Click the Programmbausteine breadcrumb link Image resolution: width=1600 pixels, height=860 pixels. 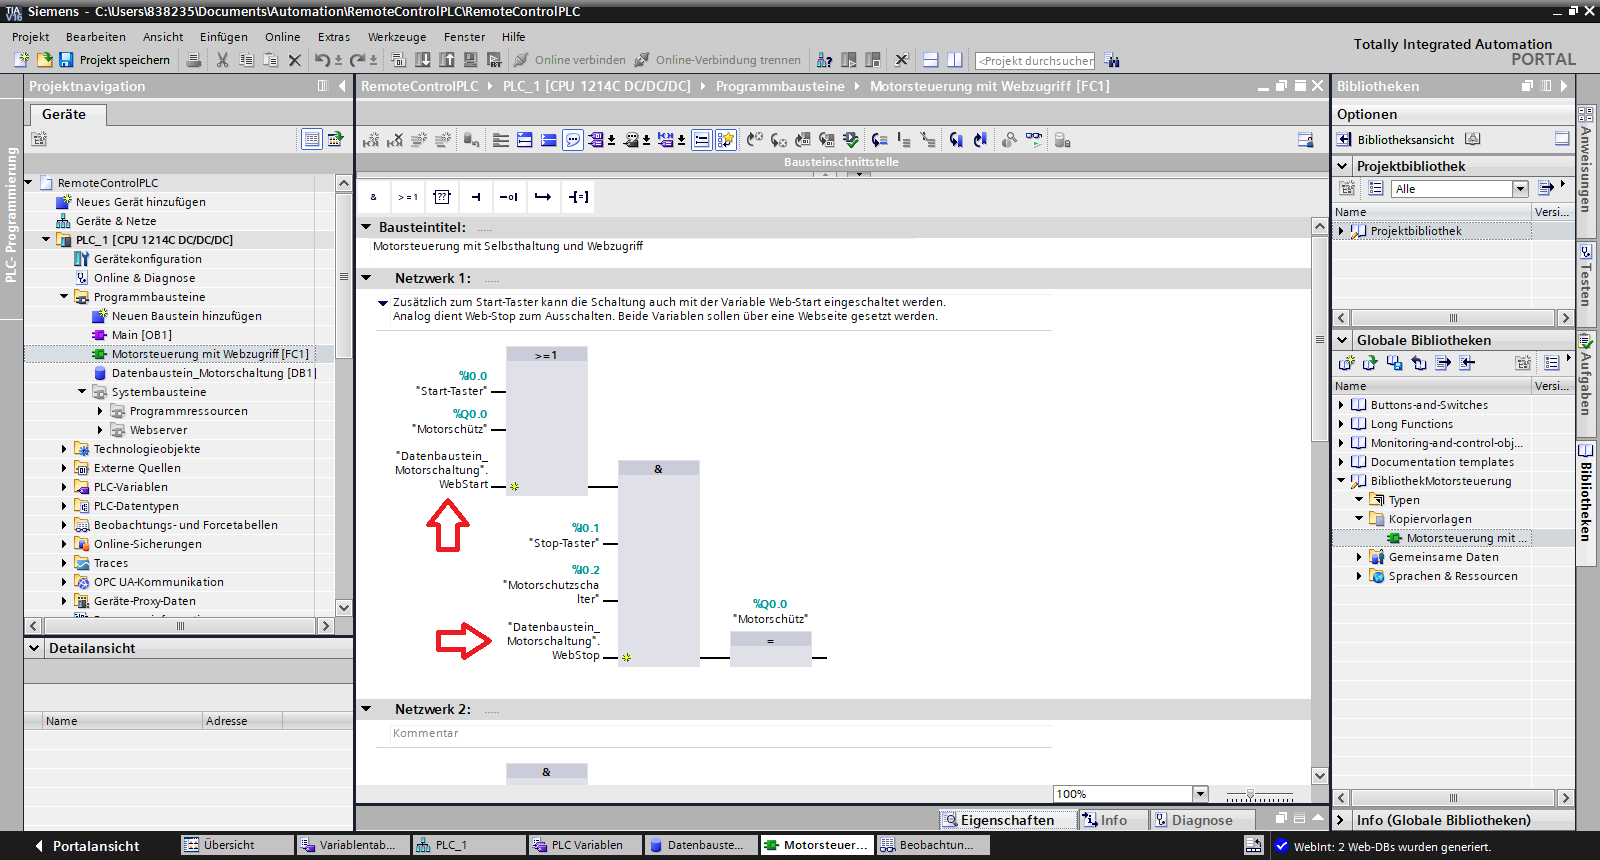tap(780, 86)
